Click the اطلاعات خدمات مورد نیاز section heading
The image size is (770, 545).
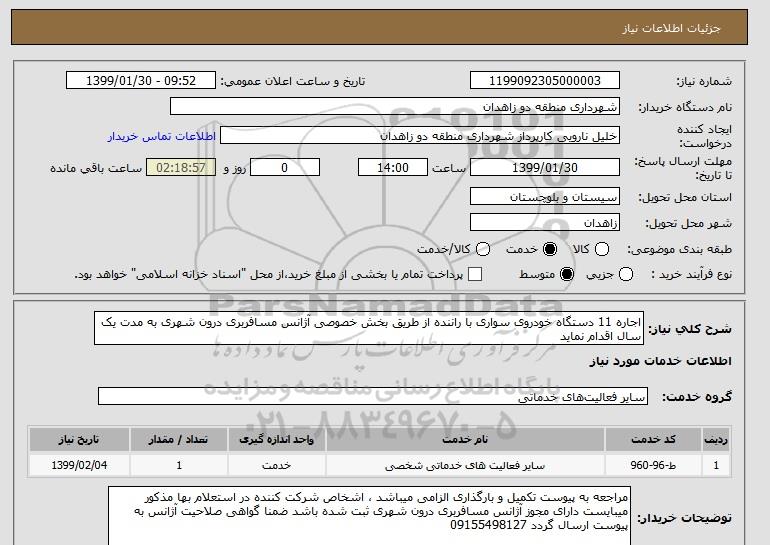(x=660, y=361)
